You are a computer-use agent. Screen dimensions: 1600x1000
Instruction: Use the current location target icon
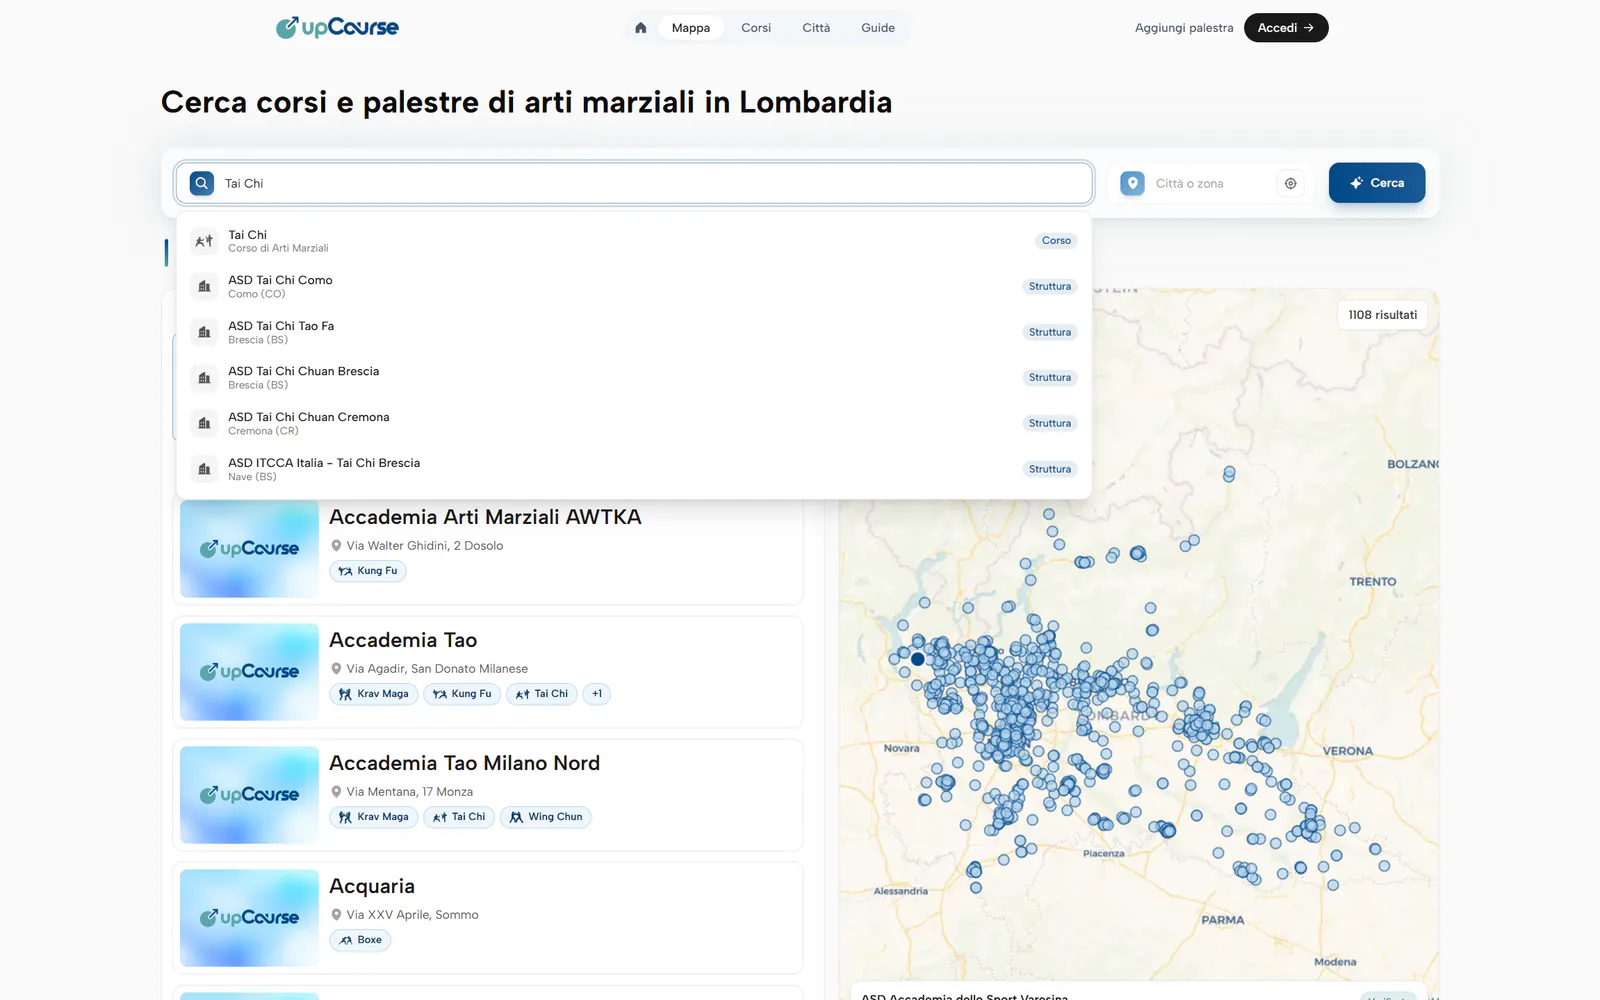click(1291, 183)
